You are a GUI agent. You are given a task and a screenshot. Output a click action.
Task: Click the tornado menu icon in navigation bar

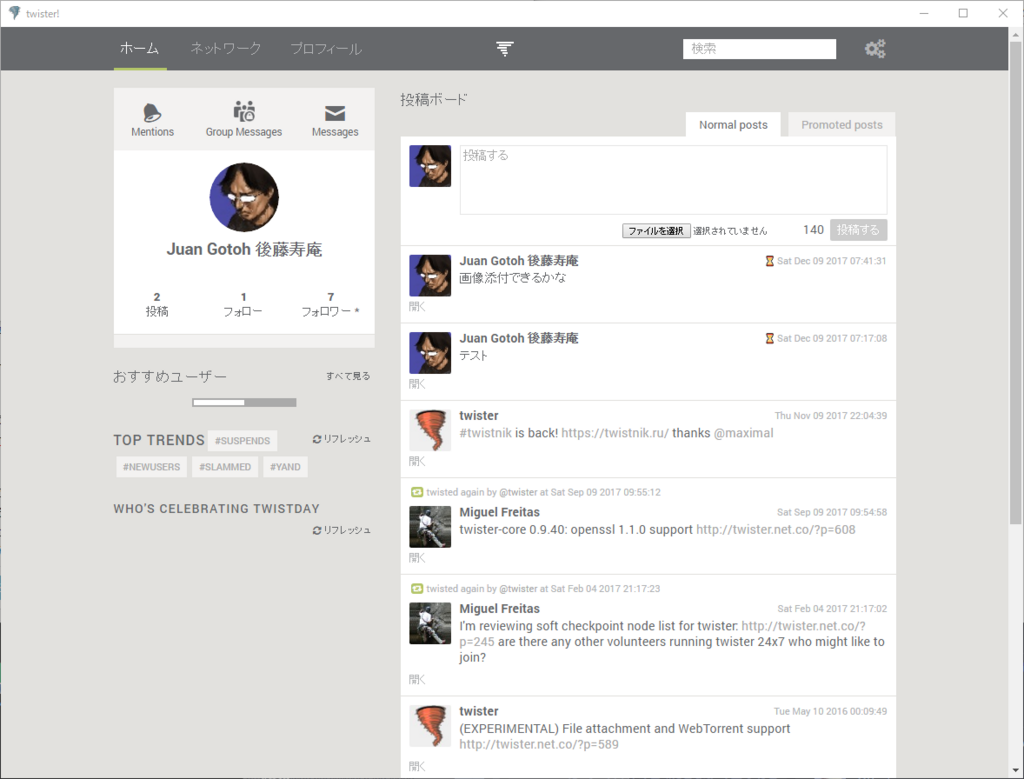[504, 48]
